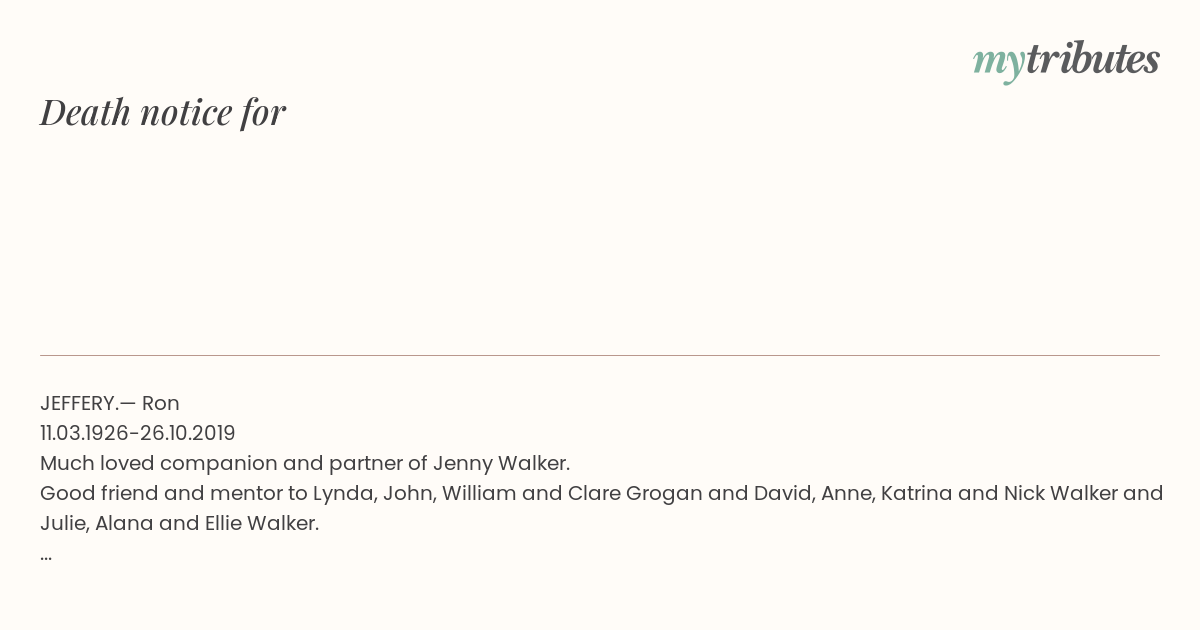Expand the notice via the trailing ellipsis
Screen dimensions: 1200x630
point(46,555)
